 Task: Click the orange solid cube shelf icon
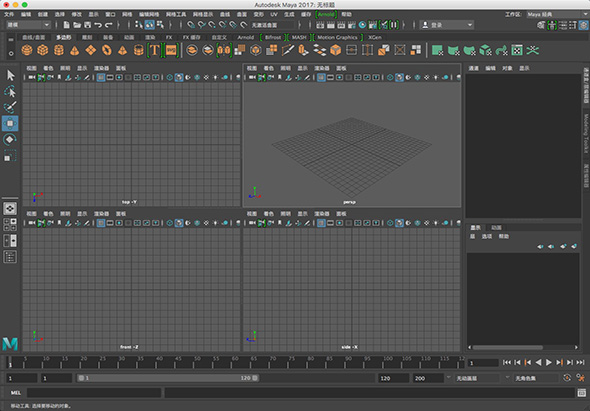335,50
